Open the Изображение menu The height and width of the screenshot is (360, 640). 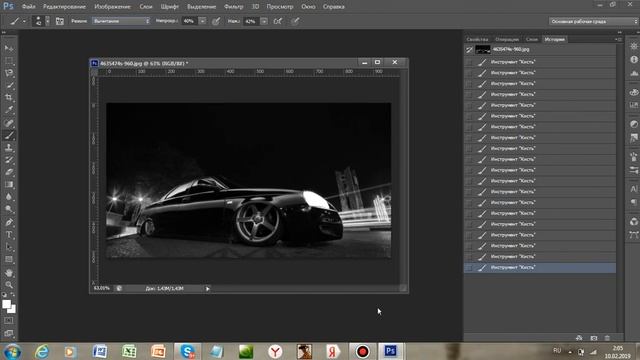click(x=112, y=7)
